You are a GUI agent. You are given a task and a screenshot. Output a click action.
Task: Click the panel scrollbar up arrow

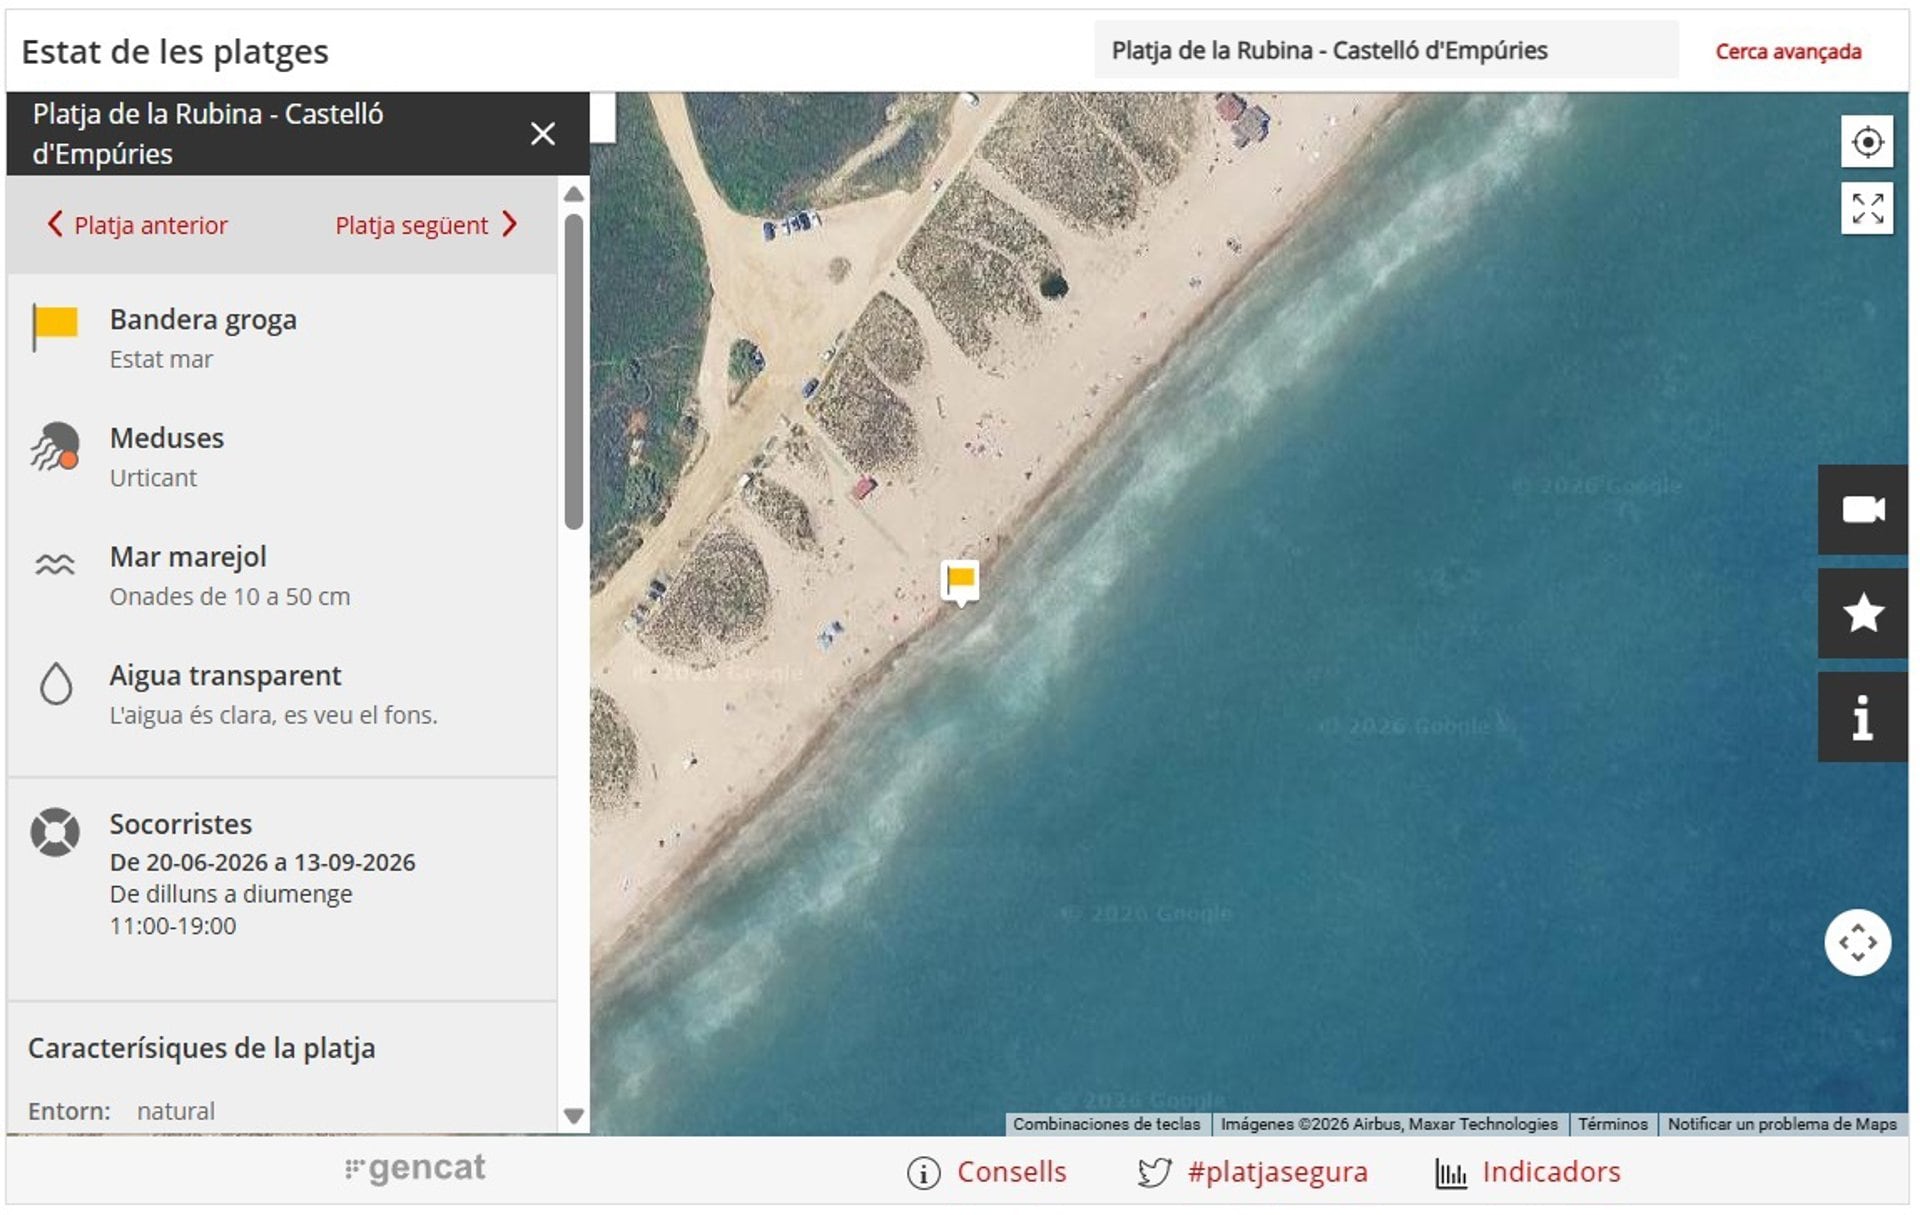click(573, 194)
